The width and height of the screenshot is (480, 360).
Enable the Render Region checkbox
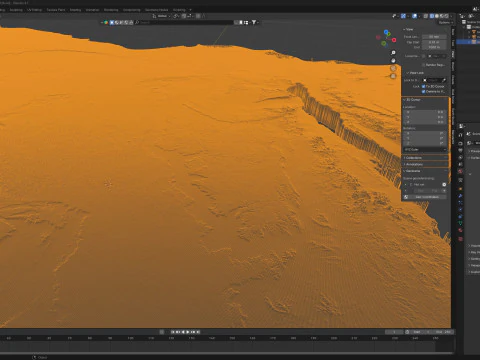pyautogui.click(x=424, y=65)
